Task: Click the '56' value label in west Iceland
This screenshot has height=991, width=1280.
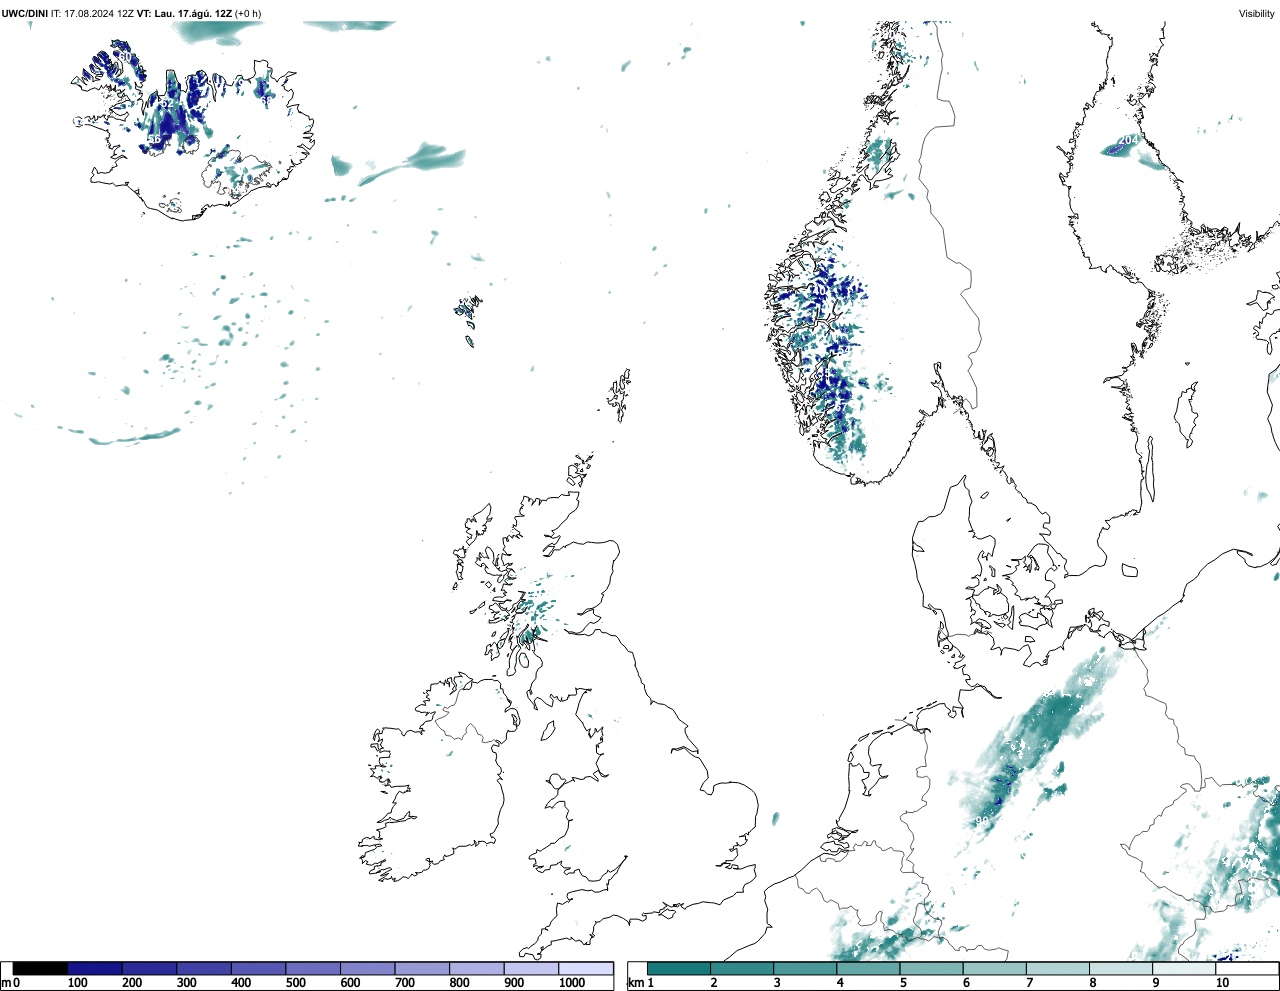Action: coord(154,139)
